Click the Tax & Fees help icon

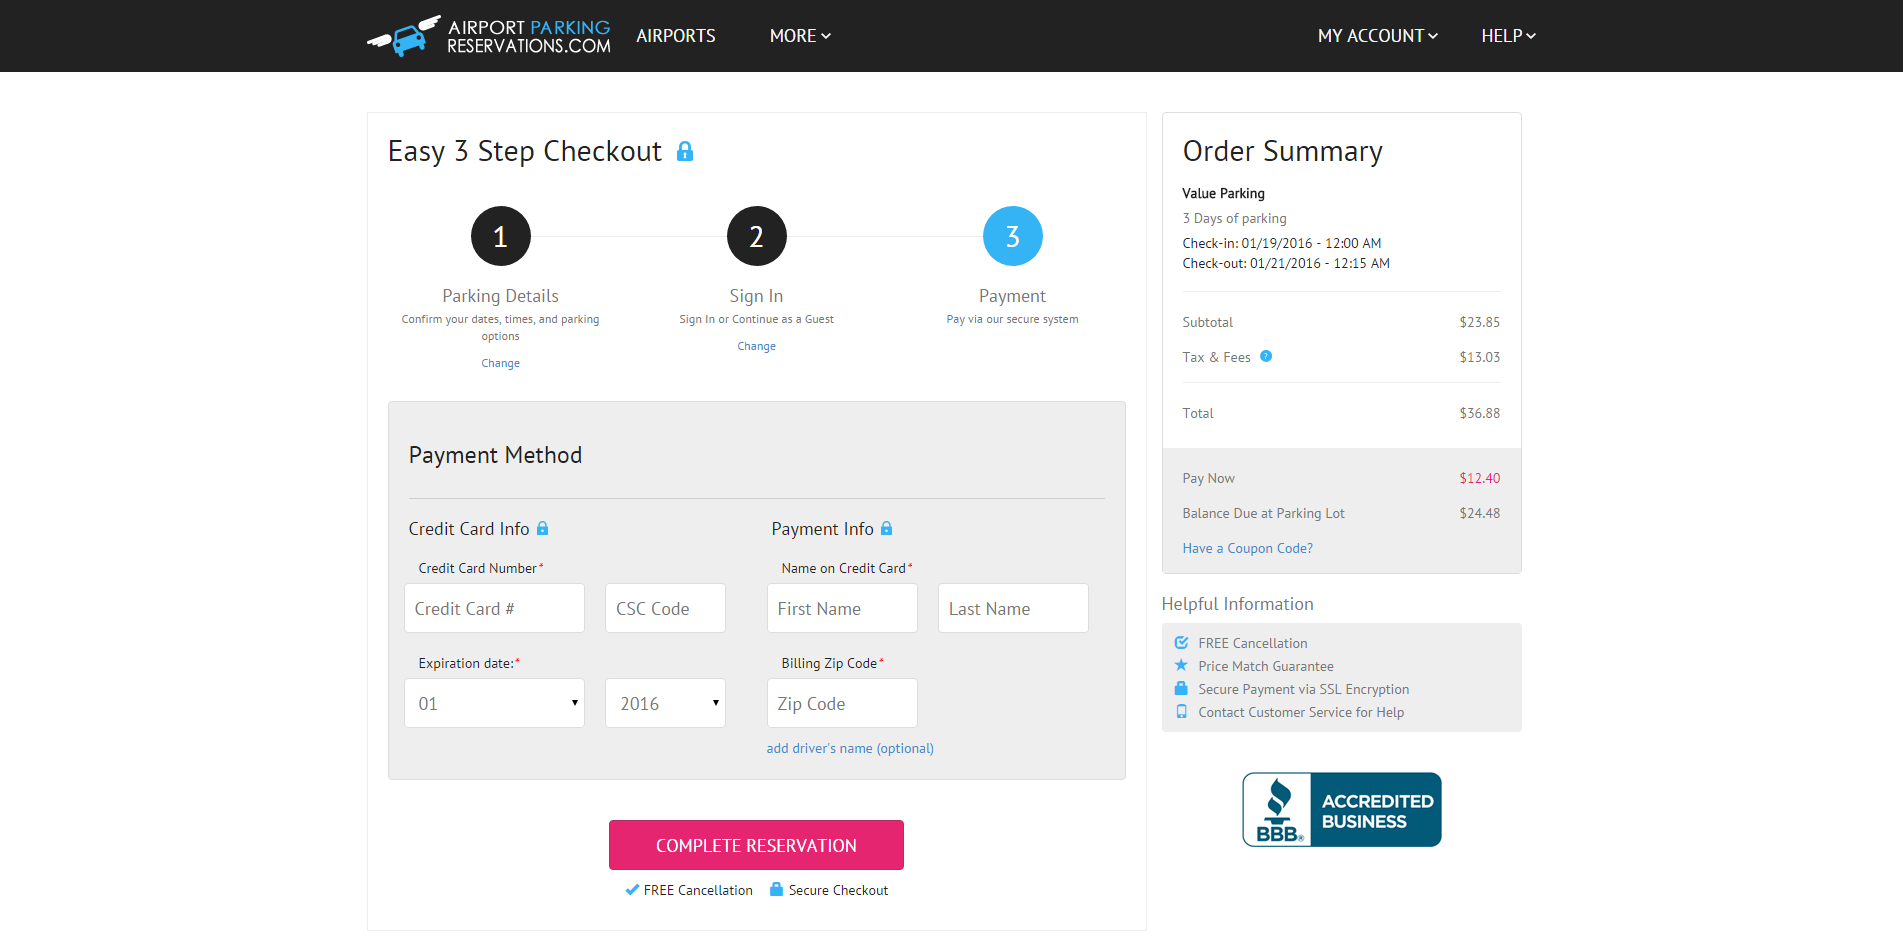1266,356
